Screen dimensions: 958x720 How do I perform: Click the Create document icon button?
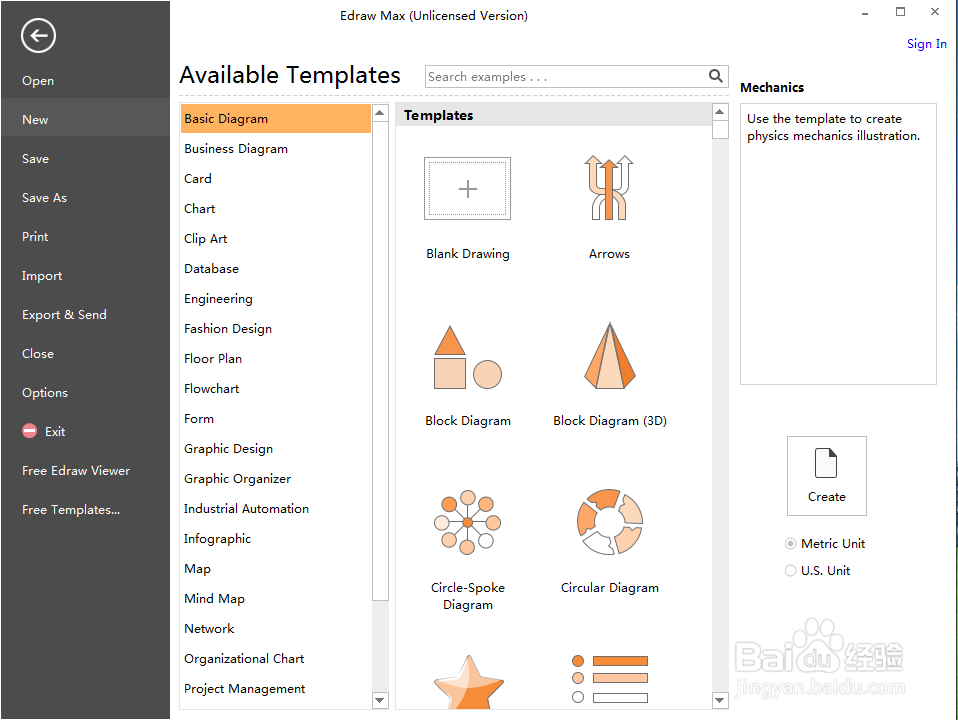coord(826,476)
